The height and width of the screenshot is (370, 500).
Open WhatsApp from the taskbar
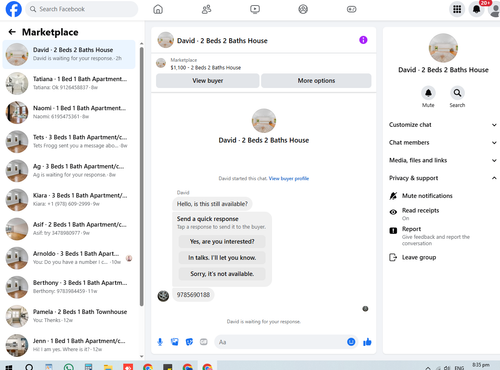pos(69,367)
